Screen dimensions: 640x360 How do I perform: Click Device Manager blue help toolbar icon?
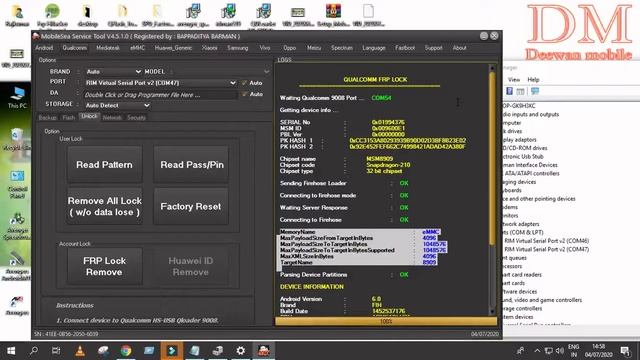click(509, 91)
